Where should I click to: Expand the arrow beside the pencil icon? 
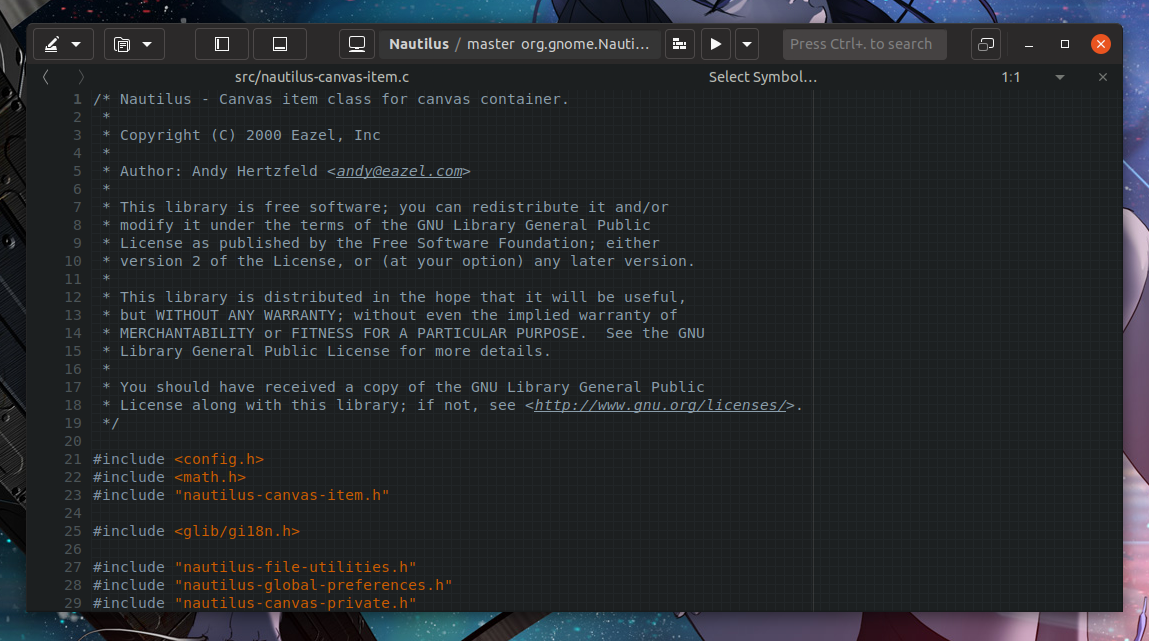pos(76,45)
